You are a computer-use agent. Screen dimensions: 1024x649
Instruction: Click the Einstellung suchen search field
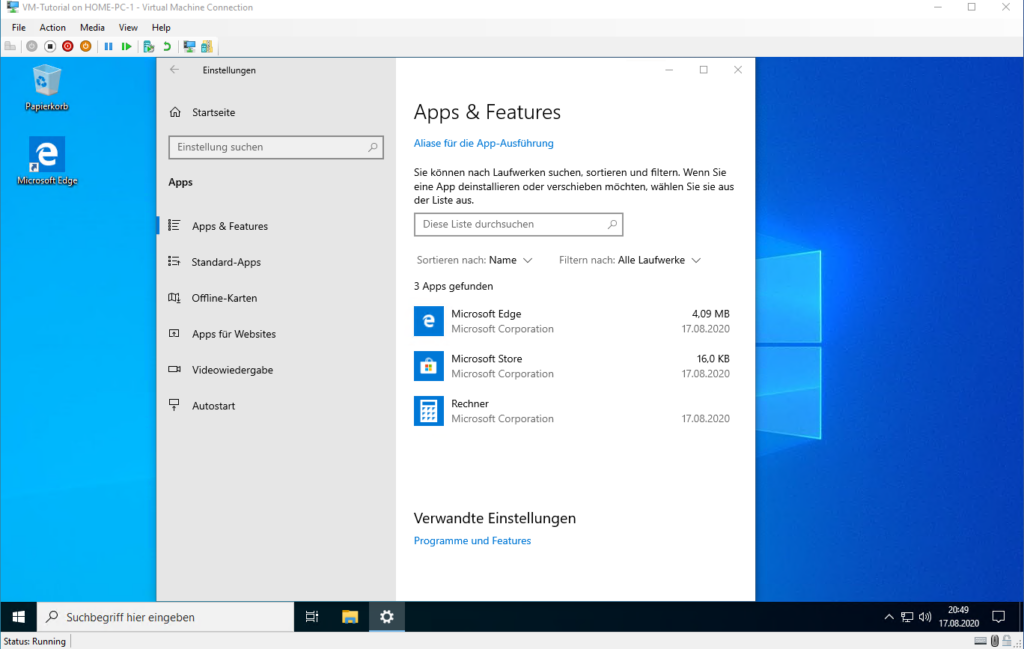276,148
